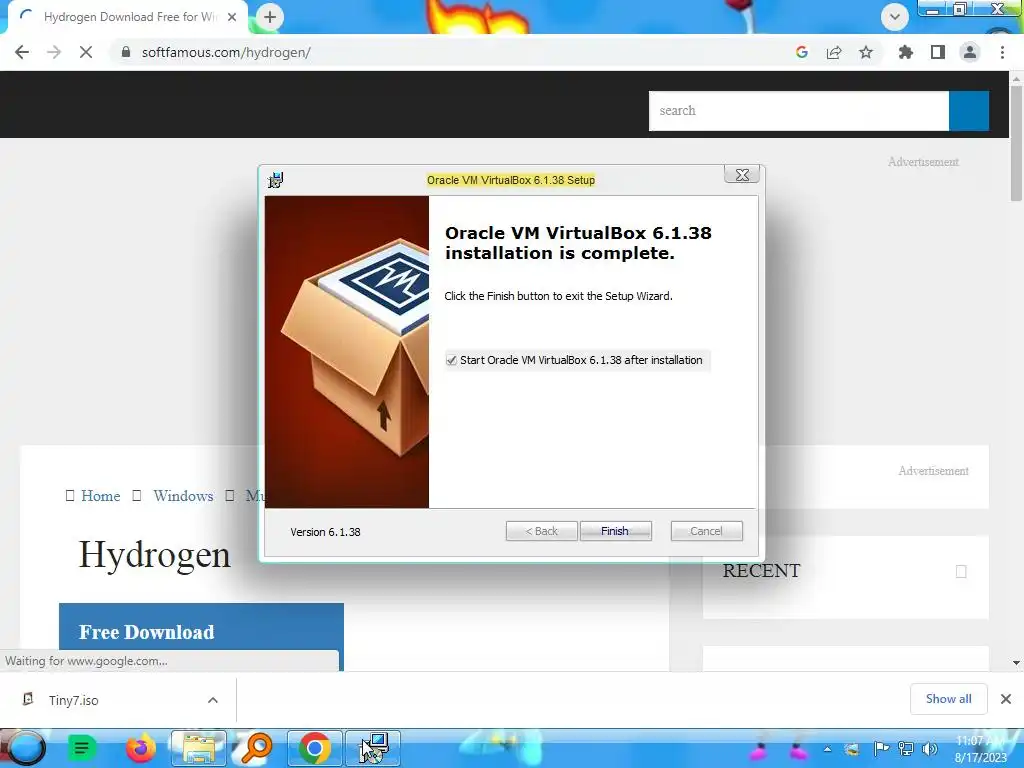Open Action Center flag tray icon

(880, 749)
